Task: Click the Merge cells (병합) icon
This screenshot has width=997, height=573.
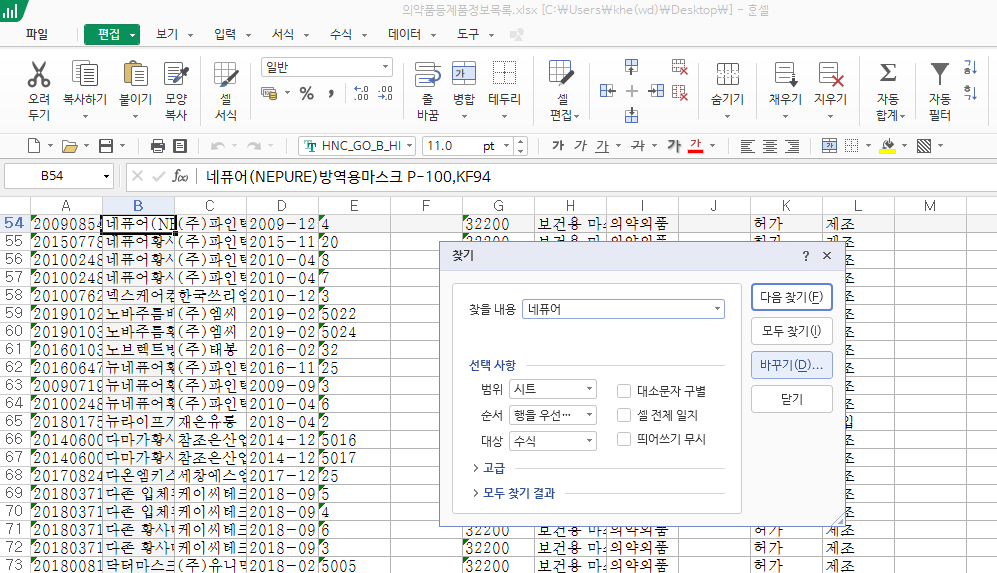Action: (464, 74)
